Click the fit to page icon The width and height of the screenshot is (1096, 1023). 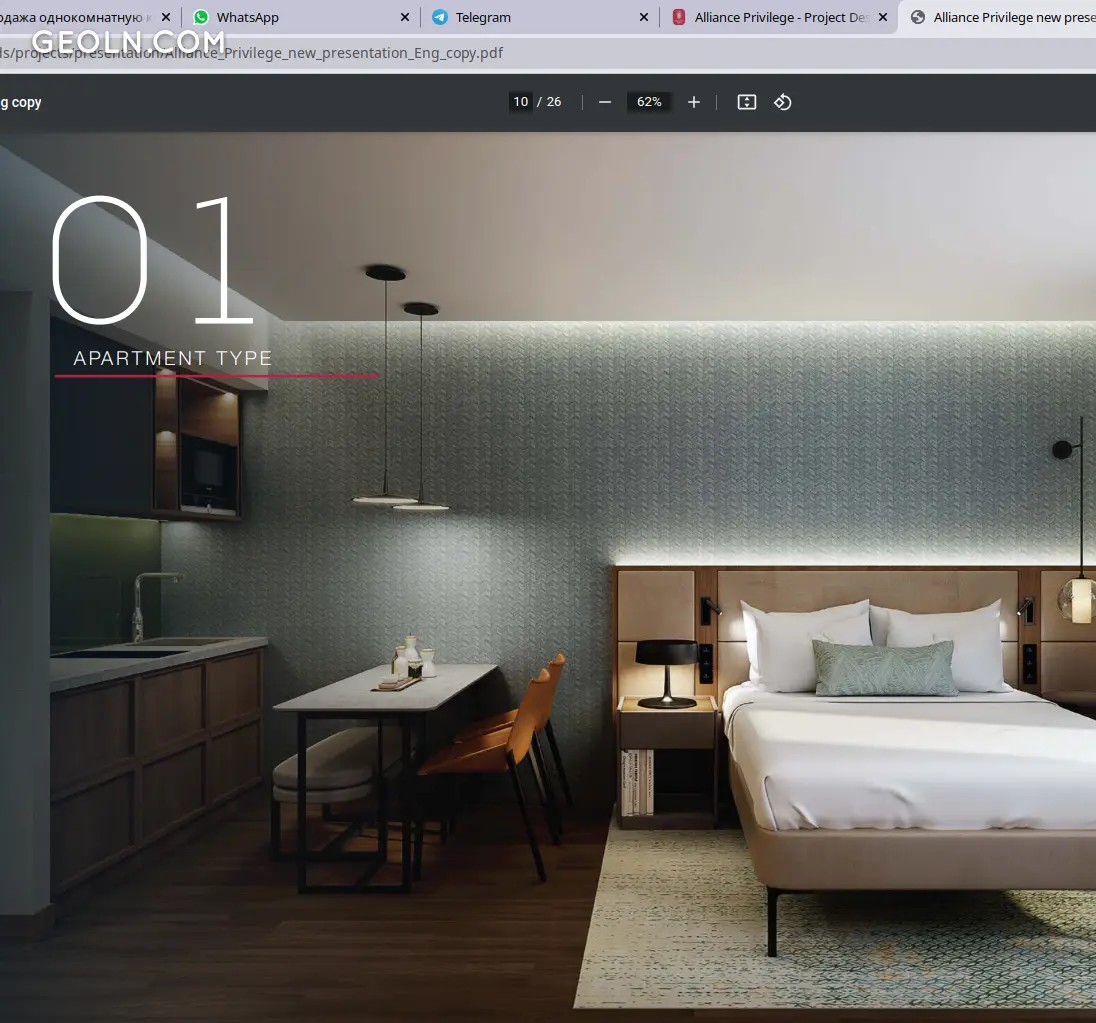pyautogui.click(x=746, y=102)
